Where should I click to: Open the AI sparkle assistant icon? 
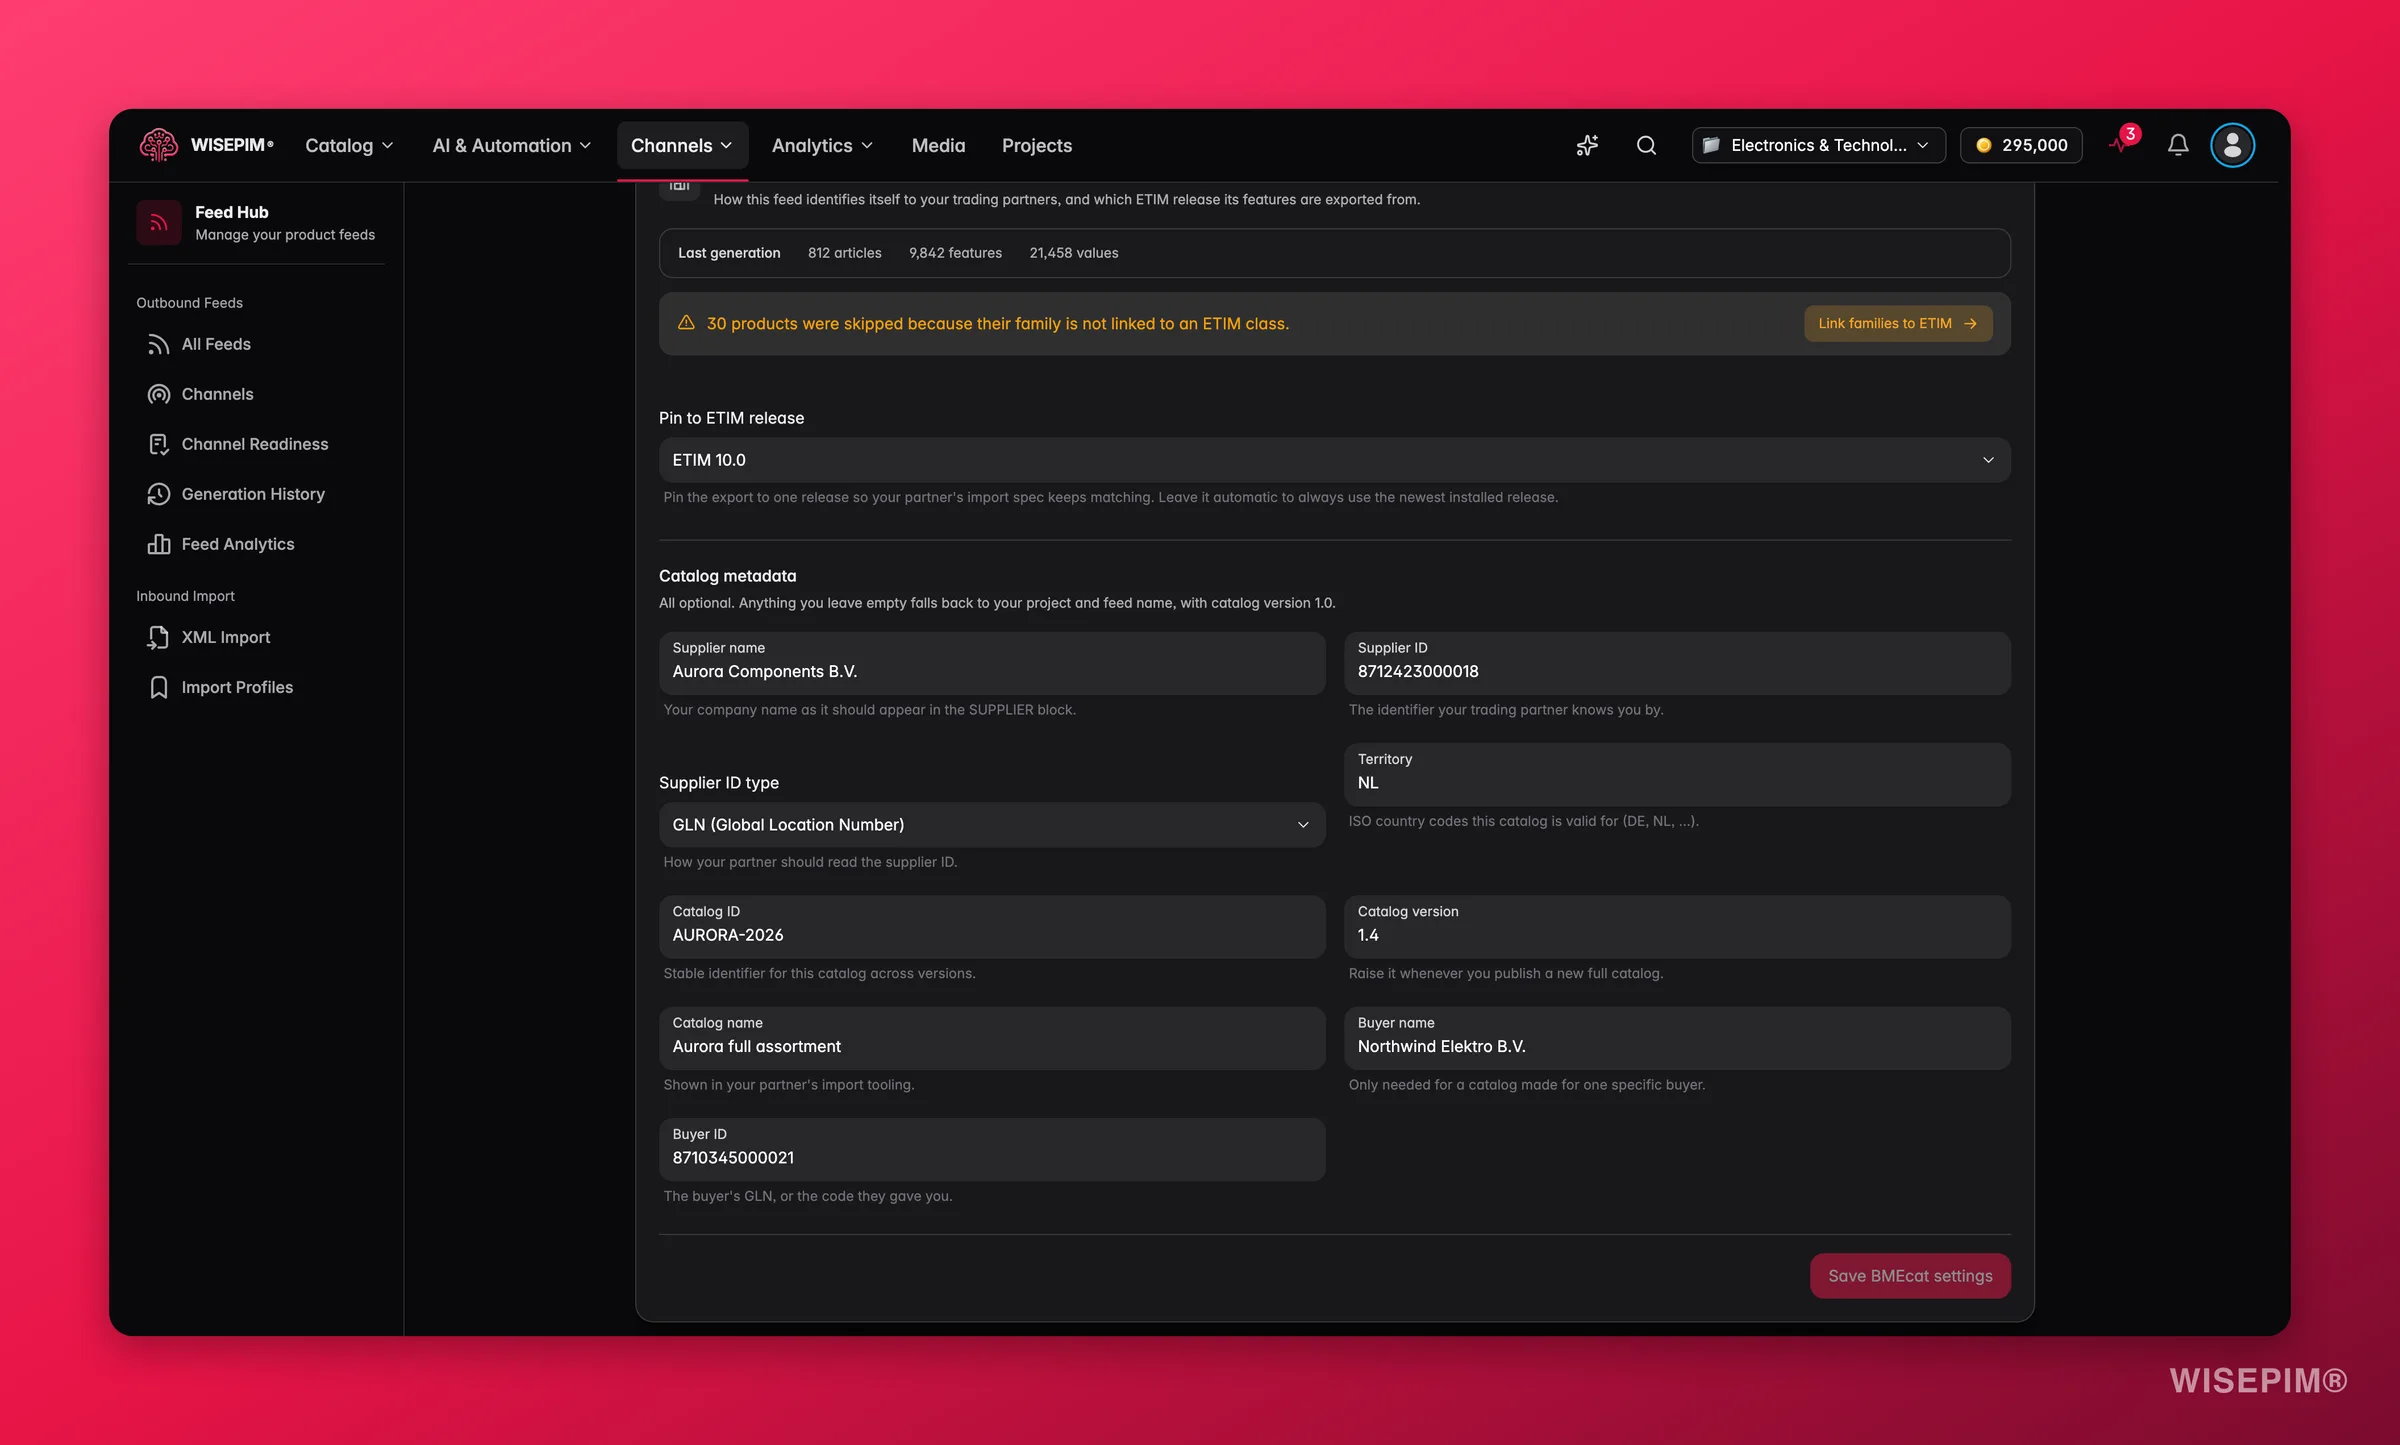click(1587, 145)
